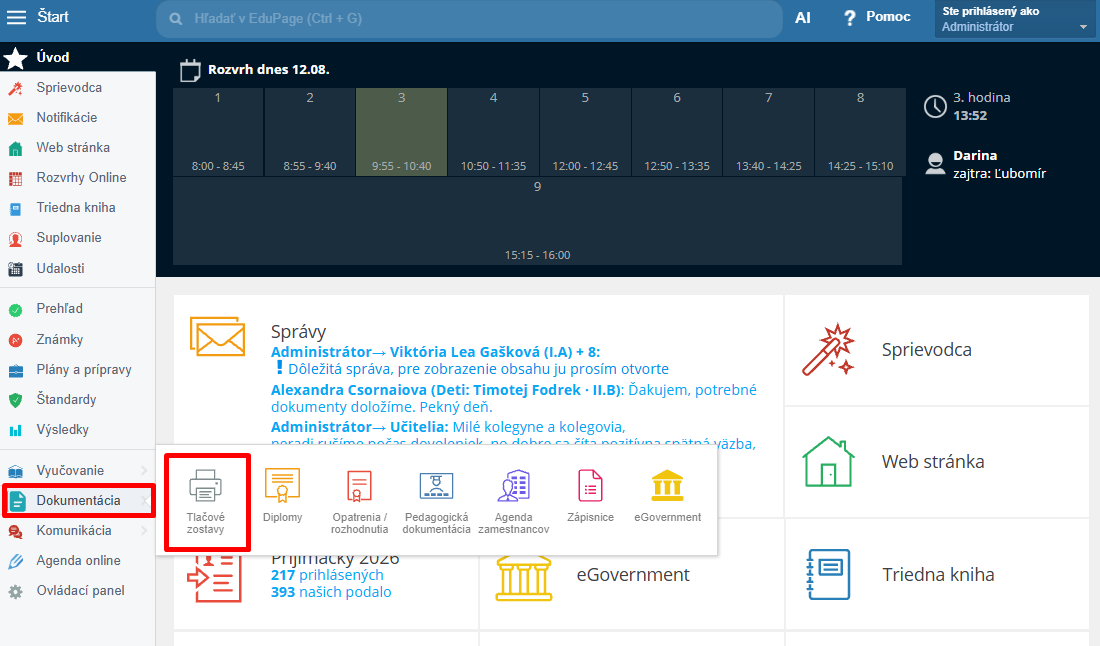Open Opatrenia / rozhodnutia icon
1100x646 pixels.
(x=359, y=485)
